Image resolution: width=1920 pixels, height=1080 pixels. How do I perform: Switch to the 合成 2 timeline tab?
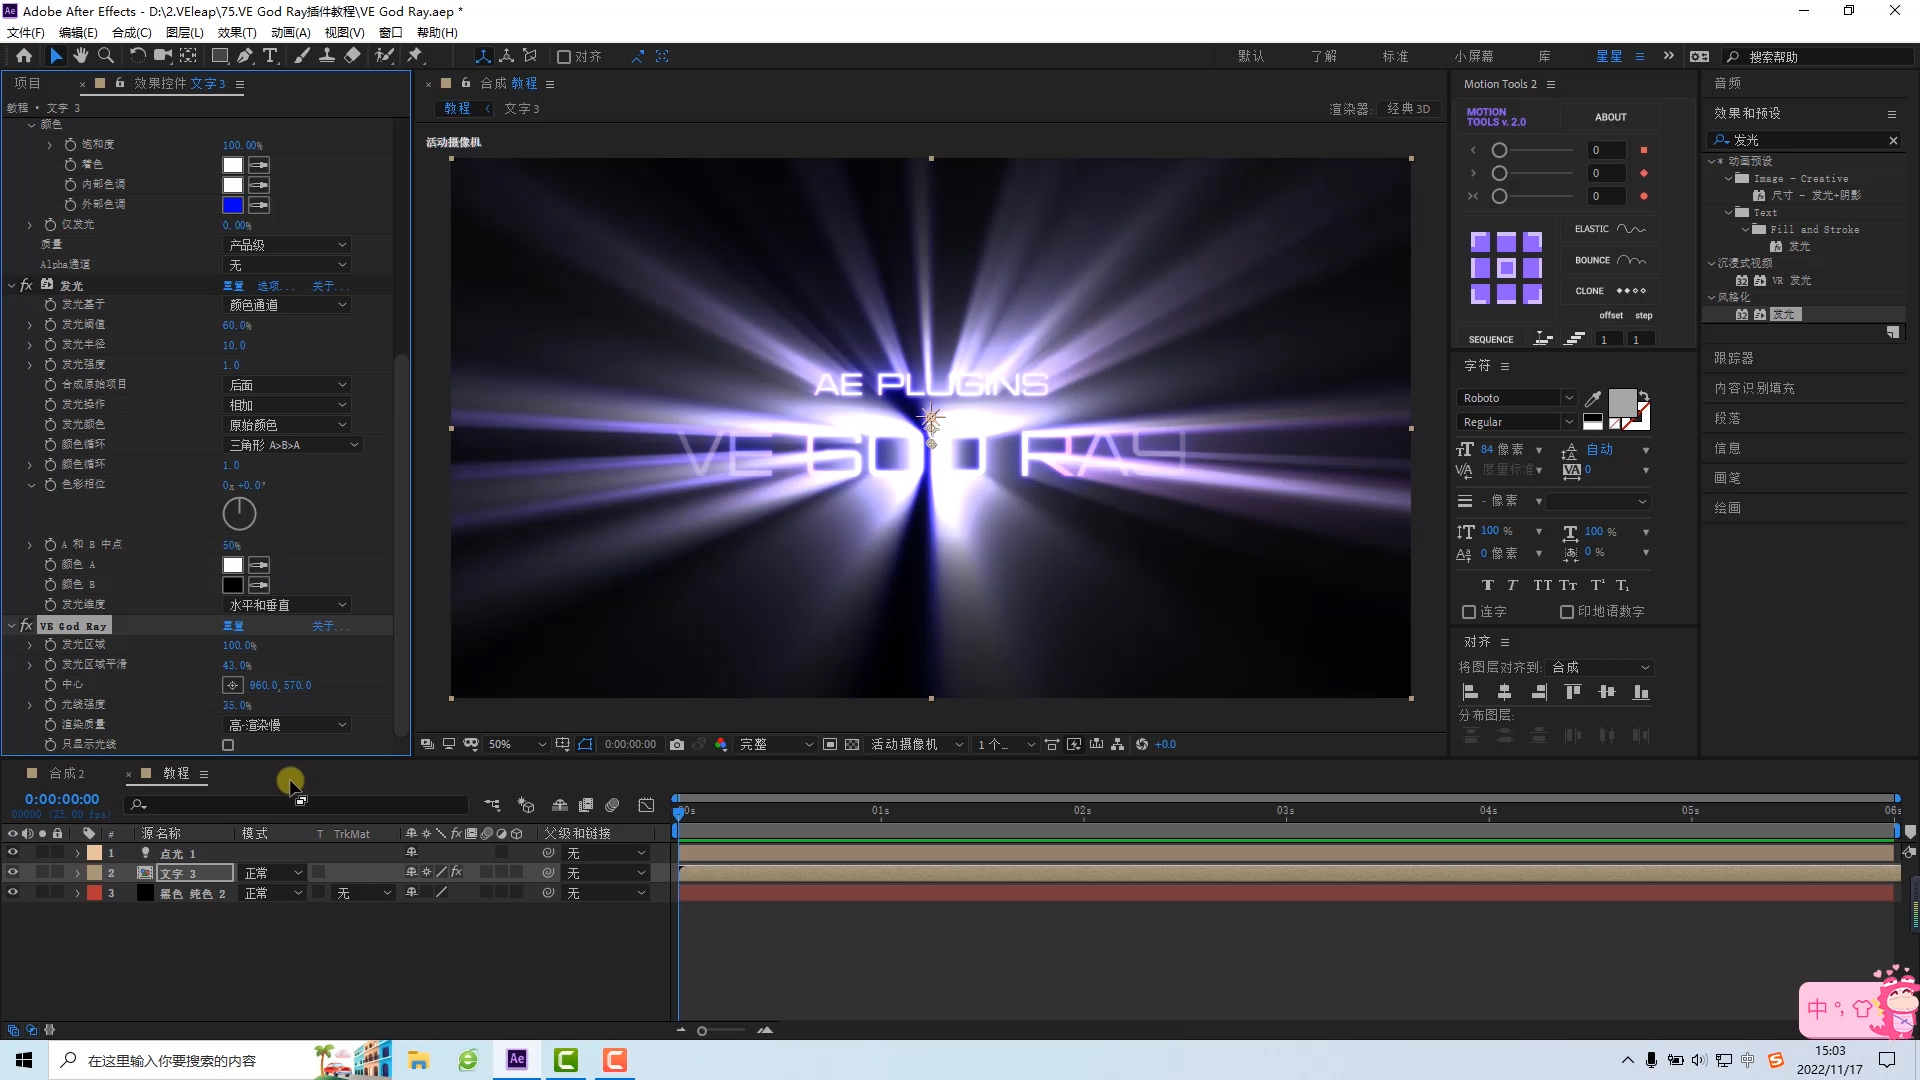click(x=67, y=774)
